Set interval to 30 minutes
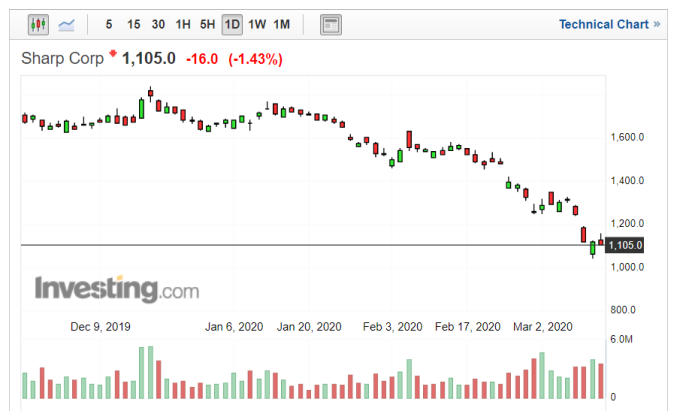 [x=158, y=25]
